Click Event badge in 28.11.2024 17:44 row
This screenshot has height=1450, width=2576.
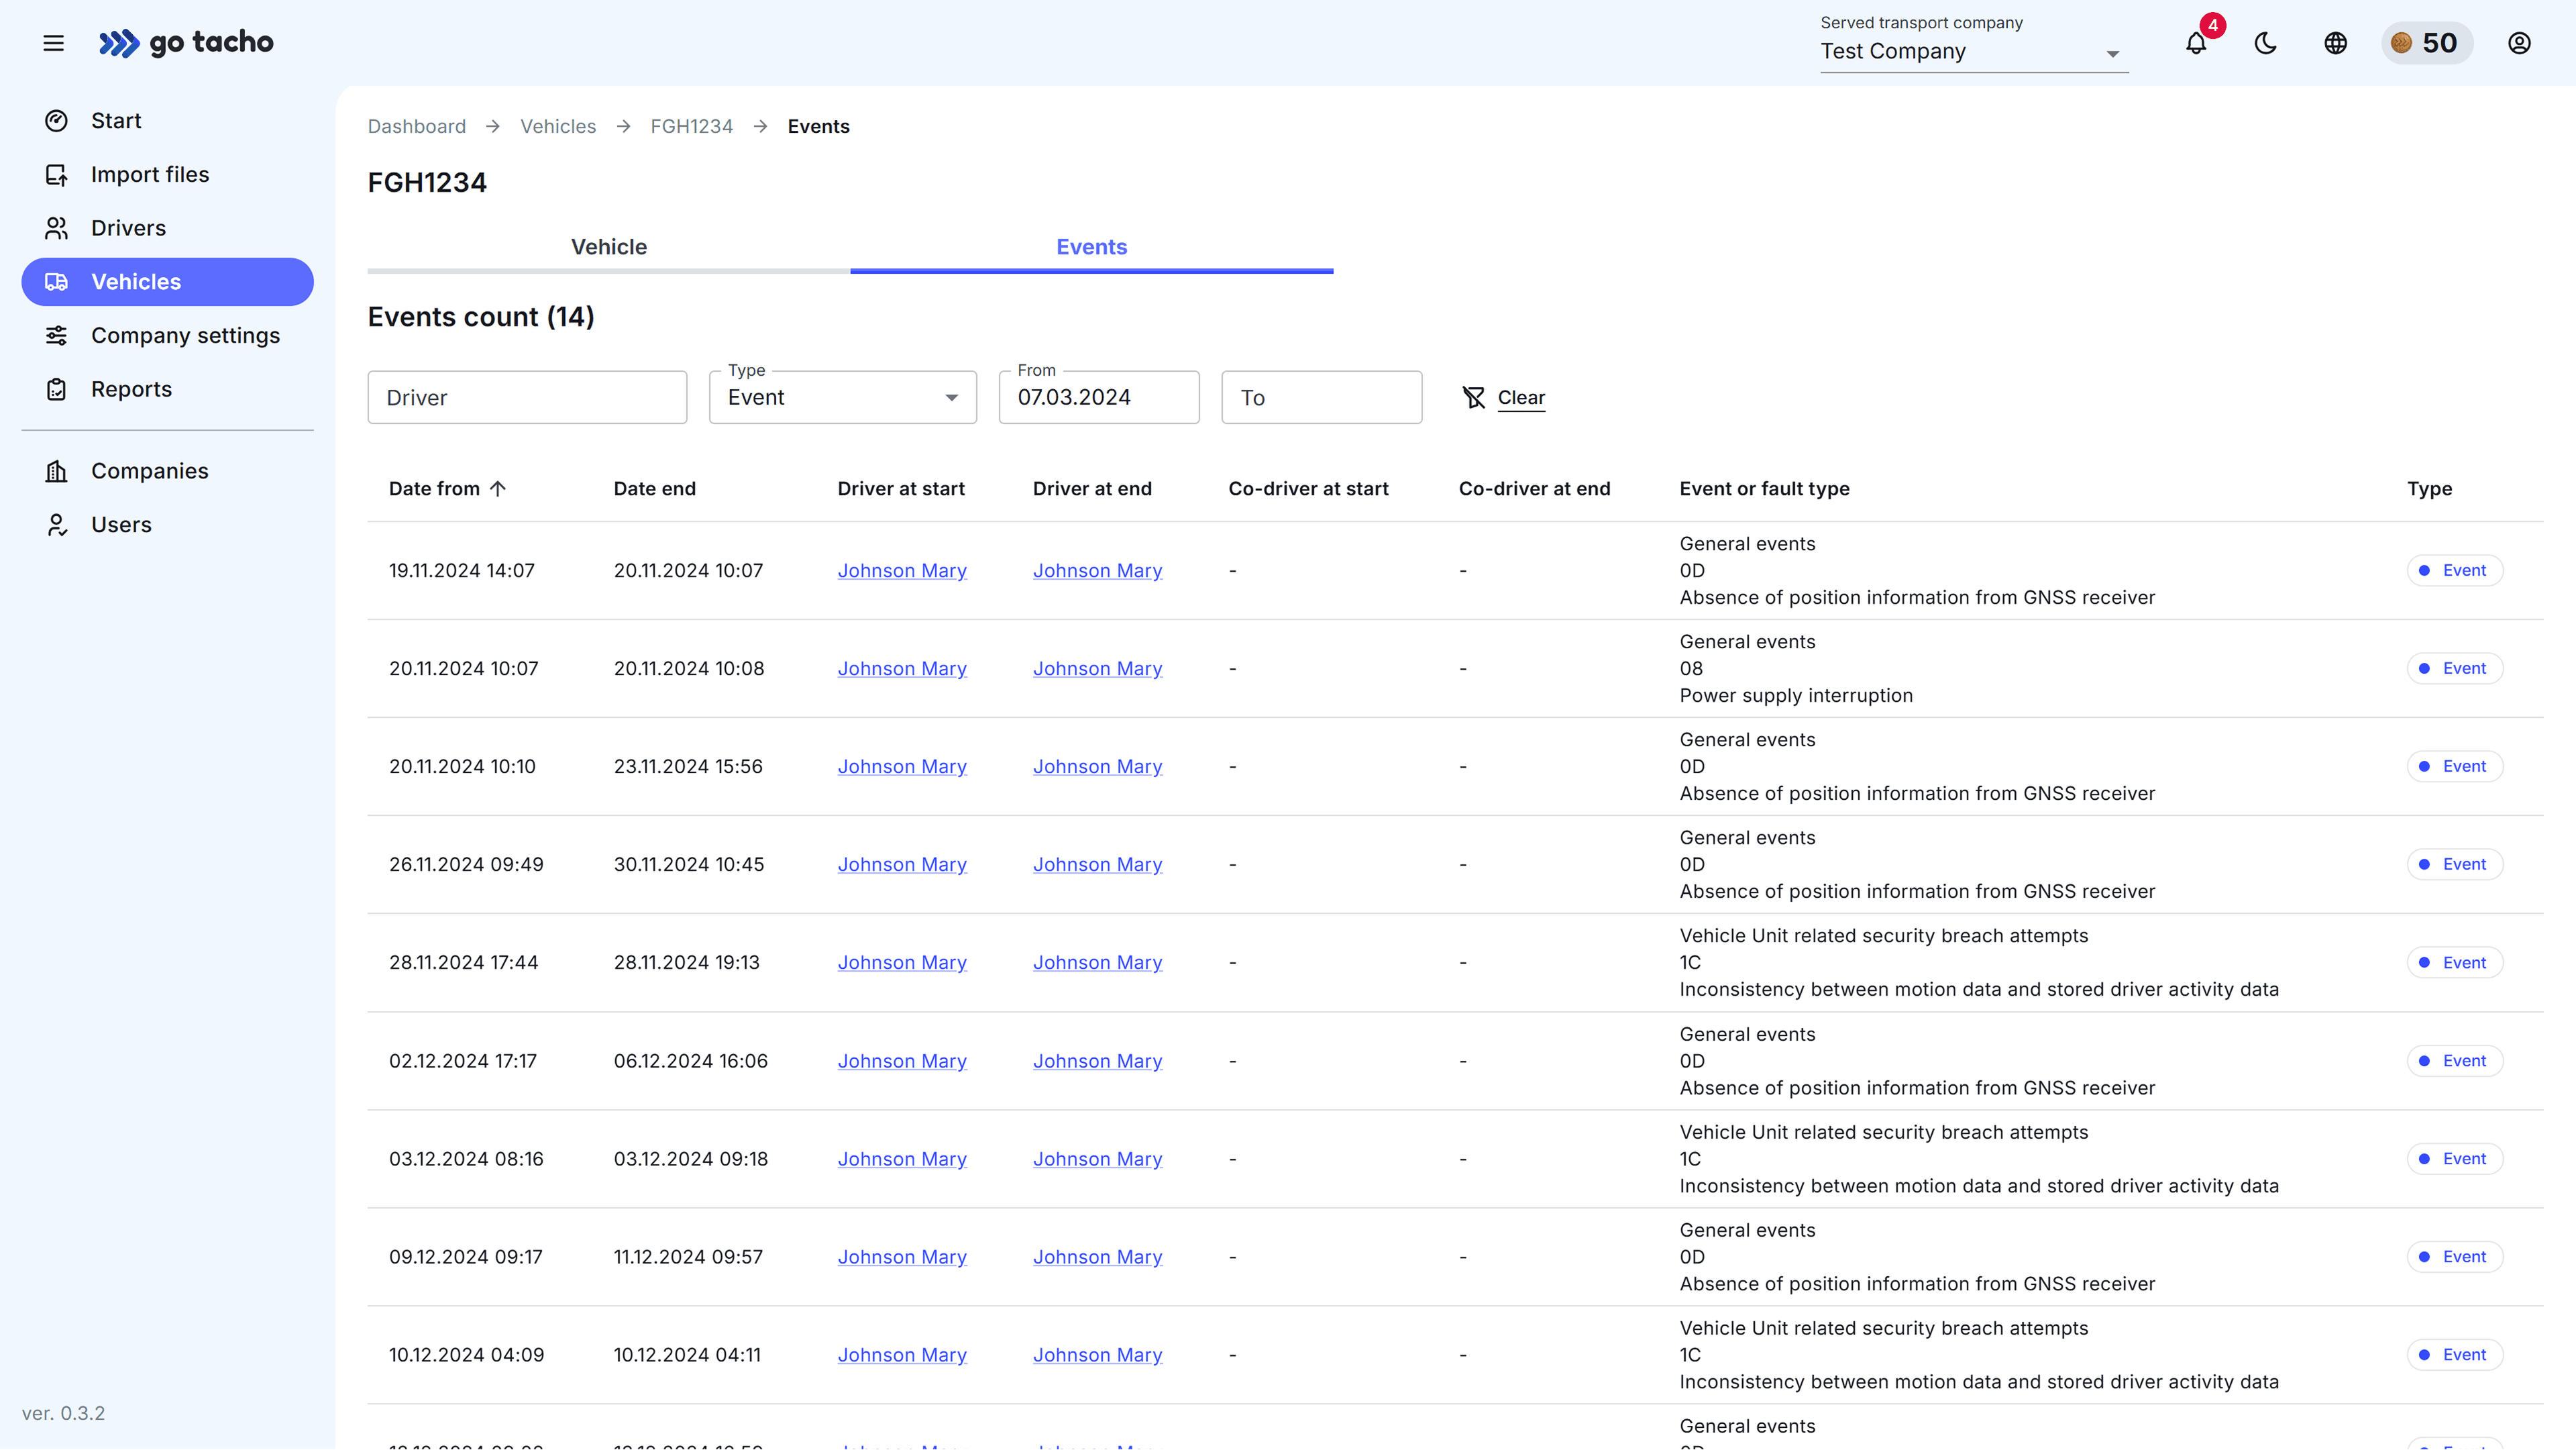pyautogui.click(x=2454, y=963)
